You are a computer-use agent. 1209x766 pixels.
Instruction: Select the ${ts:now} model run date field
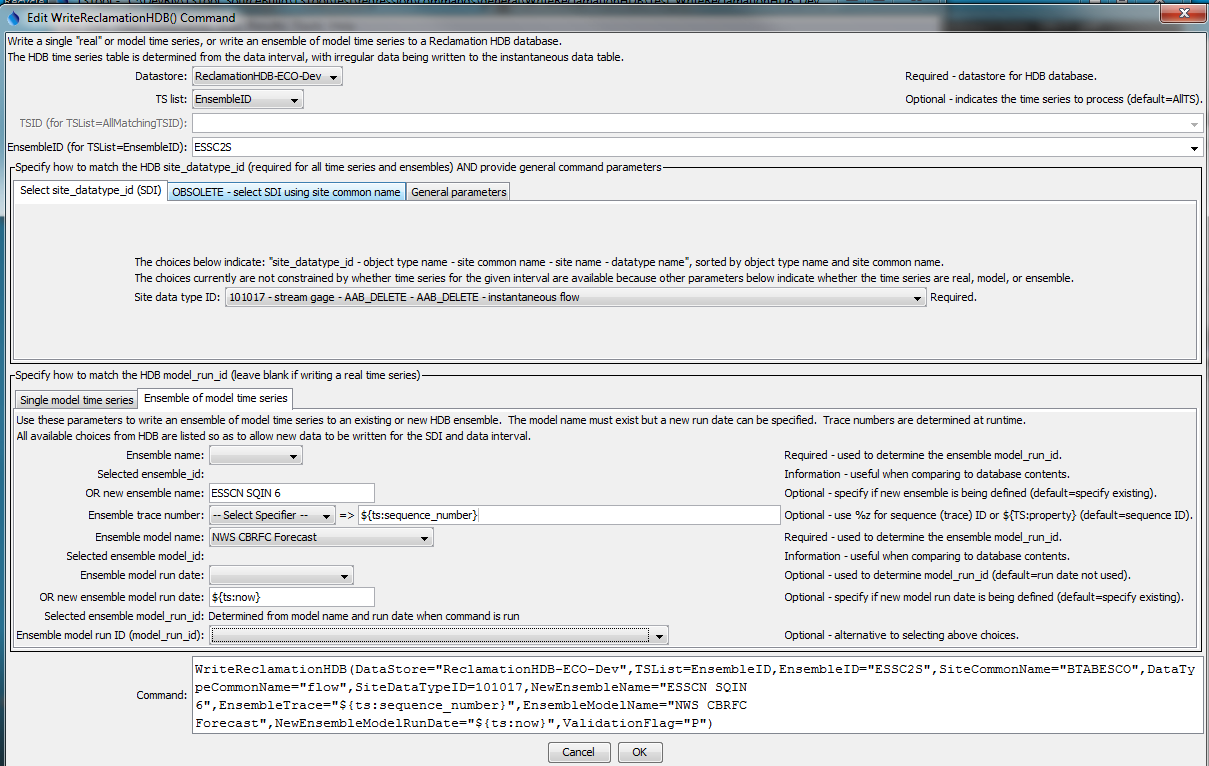tap(290, 596)
